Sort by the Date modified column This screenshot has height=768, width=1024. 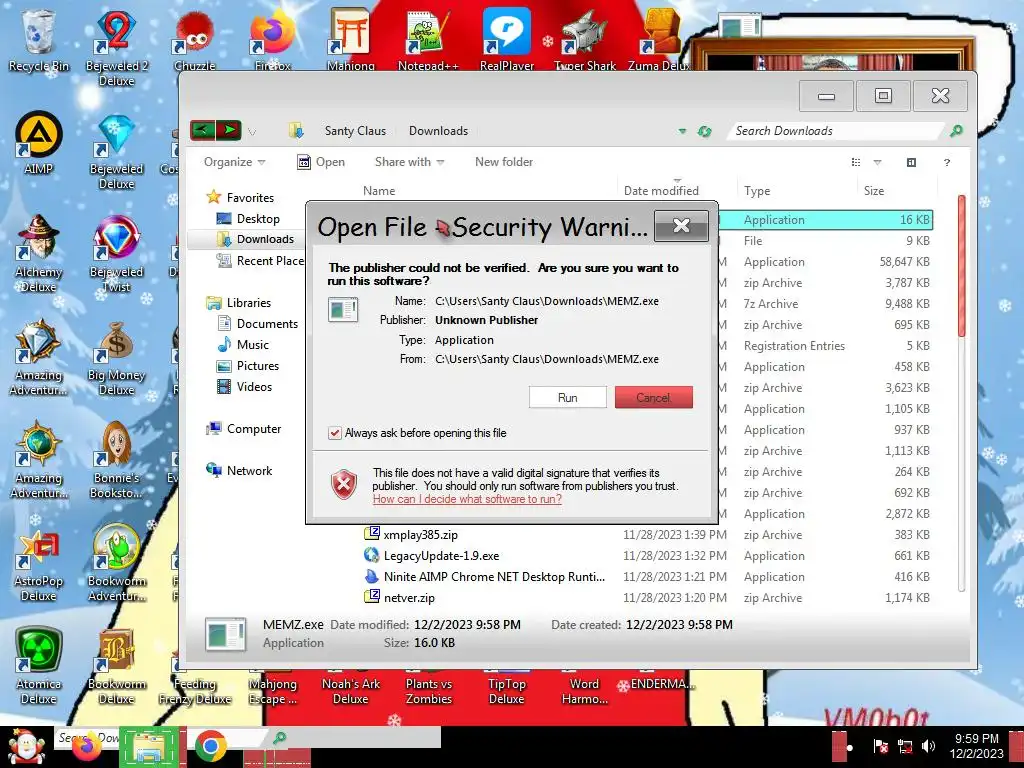tap(661, 191)
